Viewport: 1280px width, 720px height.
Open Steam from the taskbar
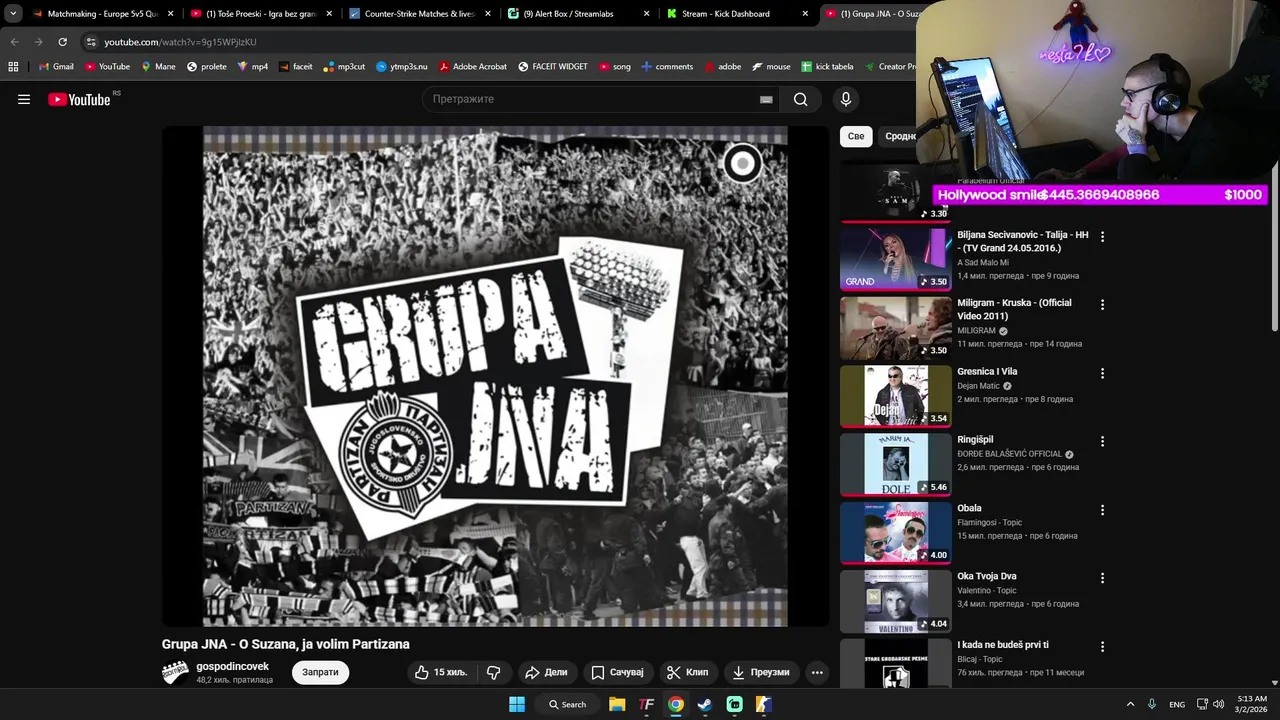pos(705,704)
